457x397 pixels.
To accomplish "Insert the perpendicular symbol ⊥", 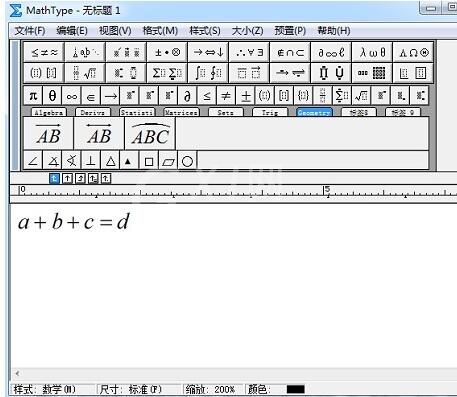I will (91, 161).
